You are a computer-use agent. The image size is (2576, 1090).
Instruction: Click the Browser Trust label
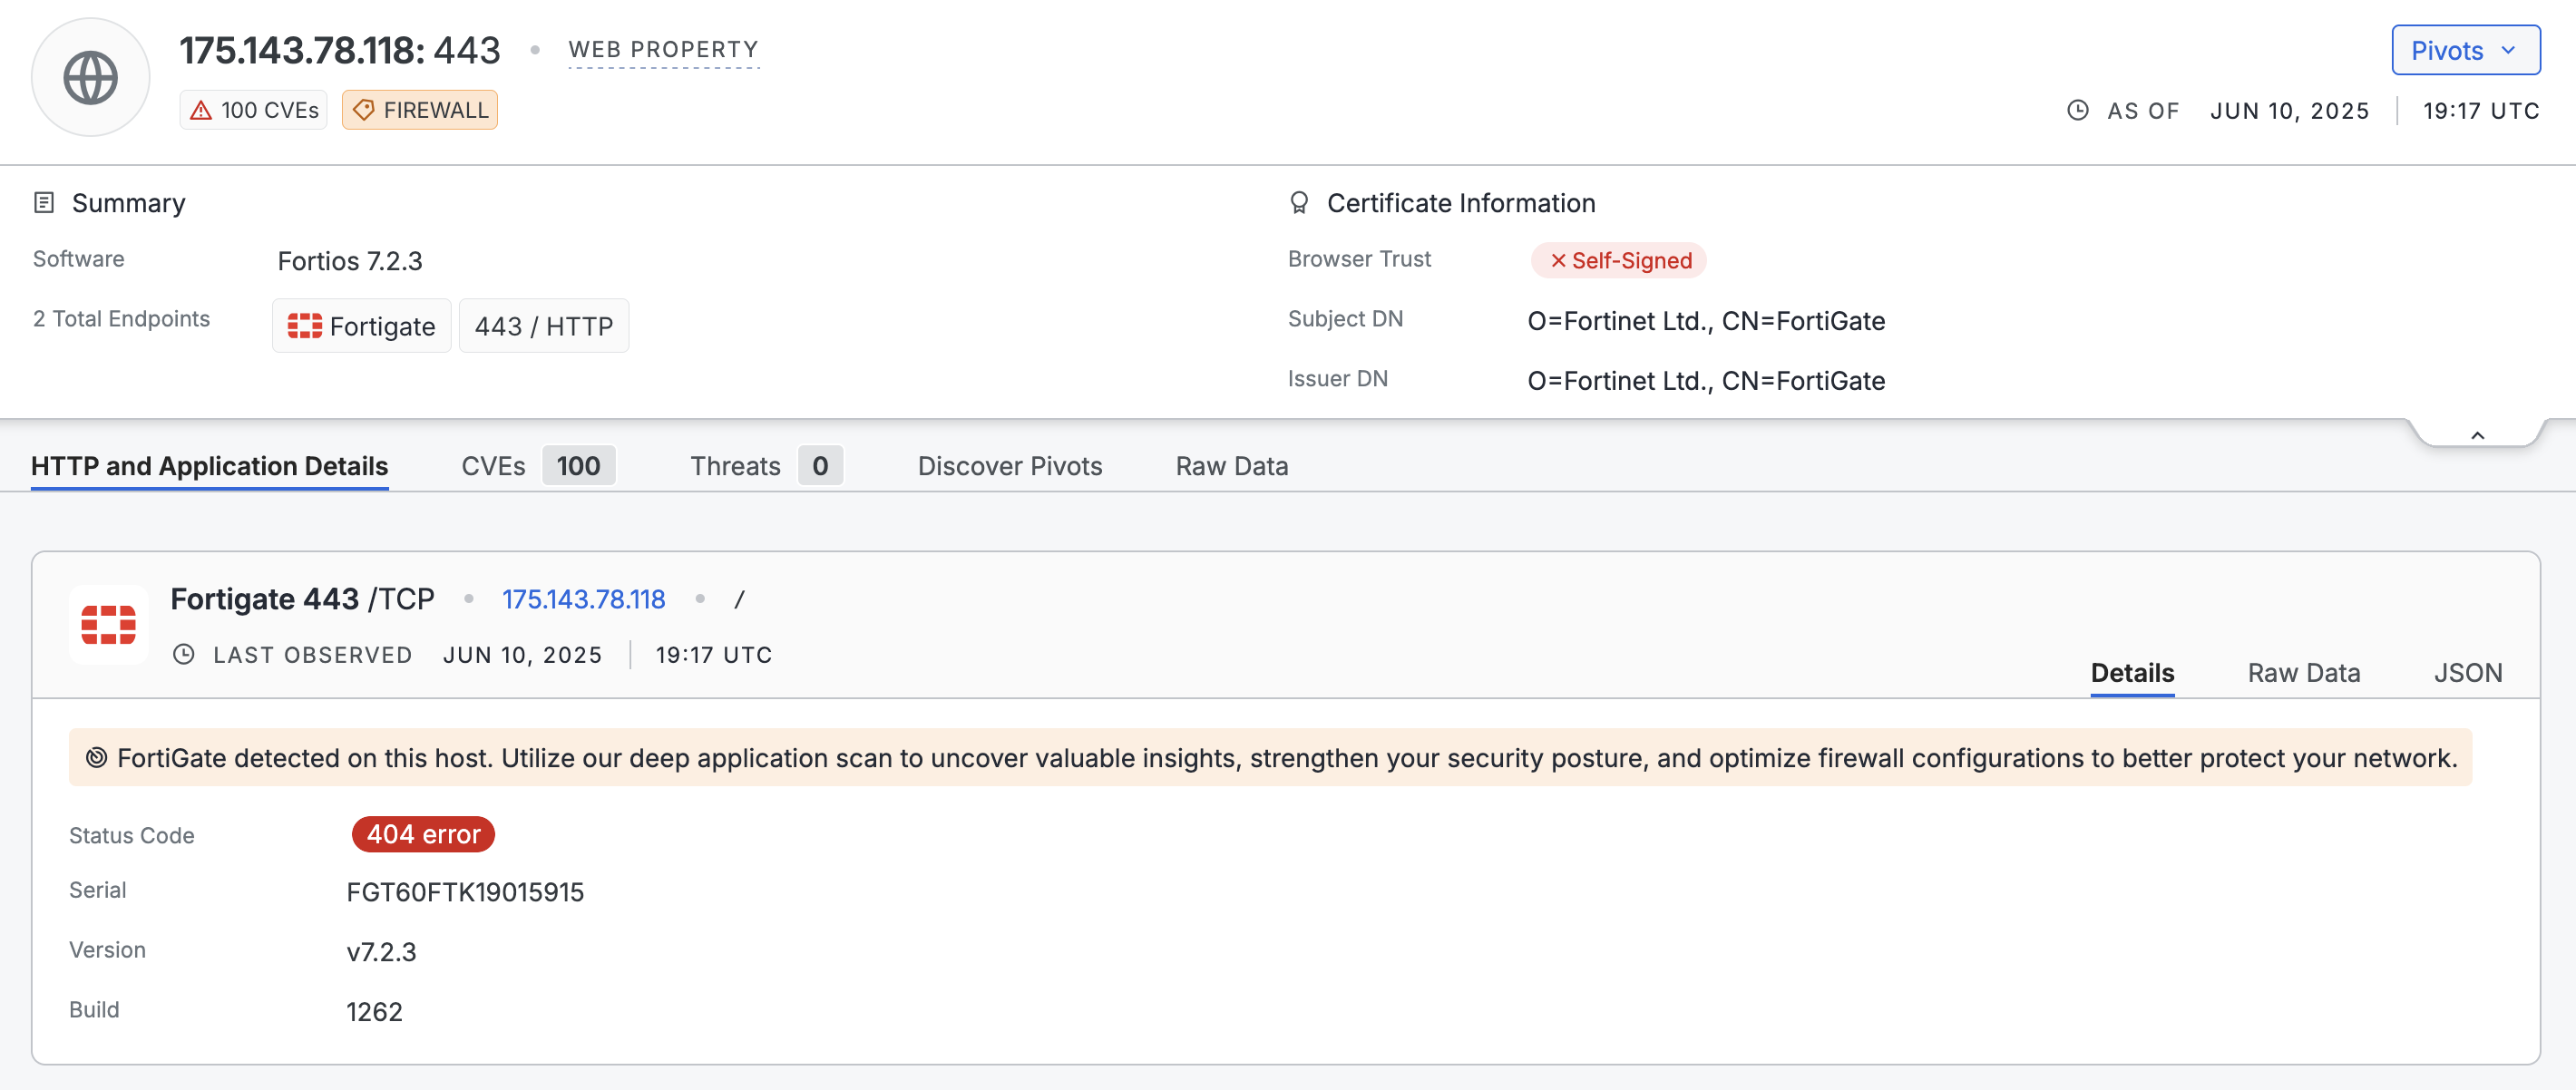[1359, 259]
